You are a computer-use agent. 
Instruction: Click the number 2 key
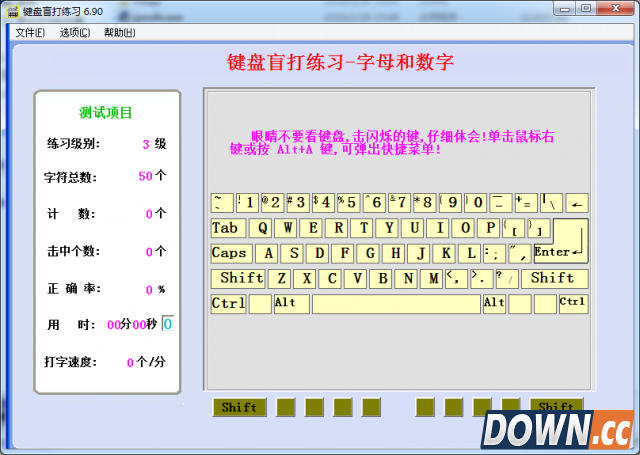273,203
